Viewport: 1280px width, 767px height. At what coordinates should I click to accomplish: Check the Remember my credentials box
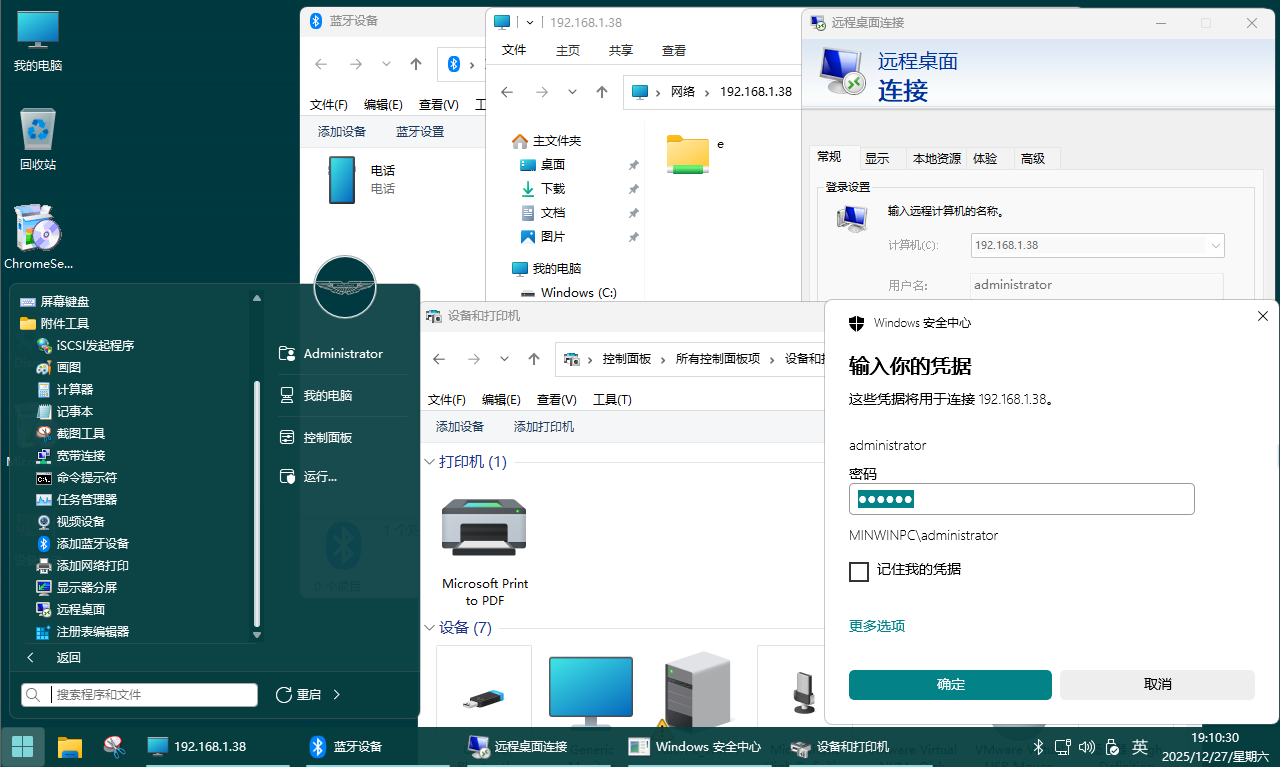858,571
